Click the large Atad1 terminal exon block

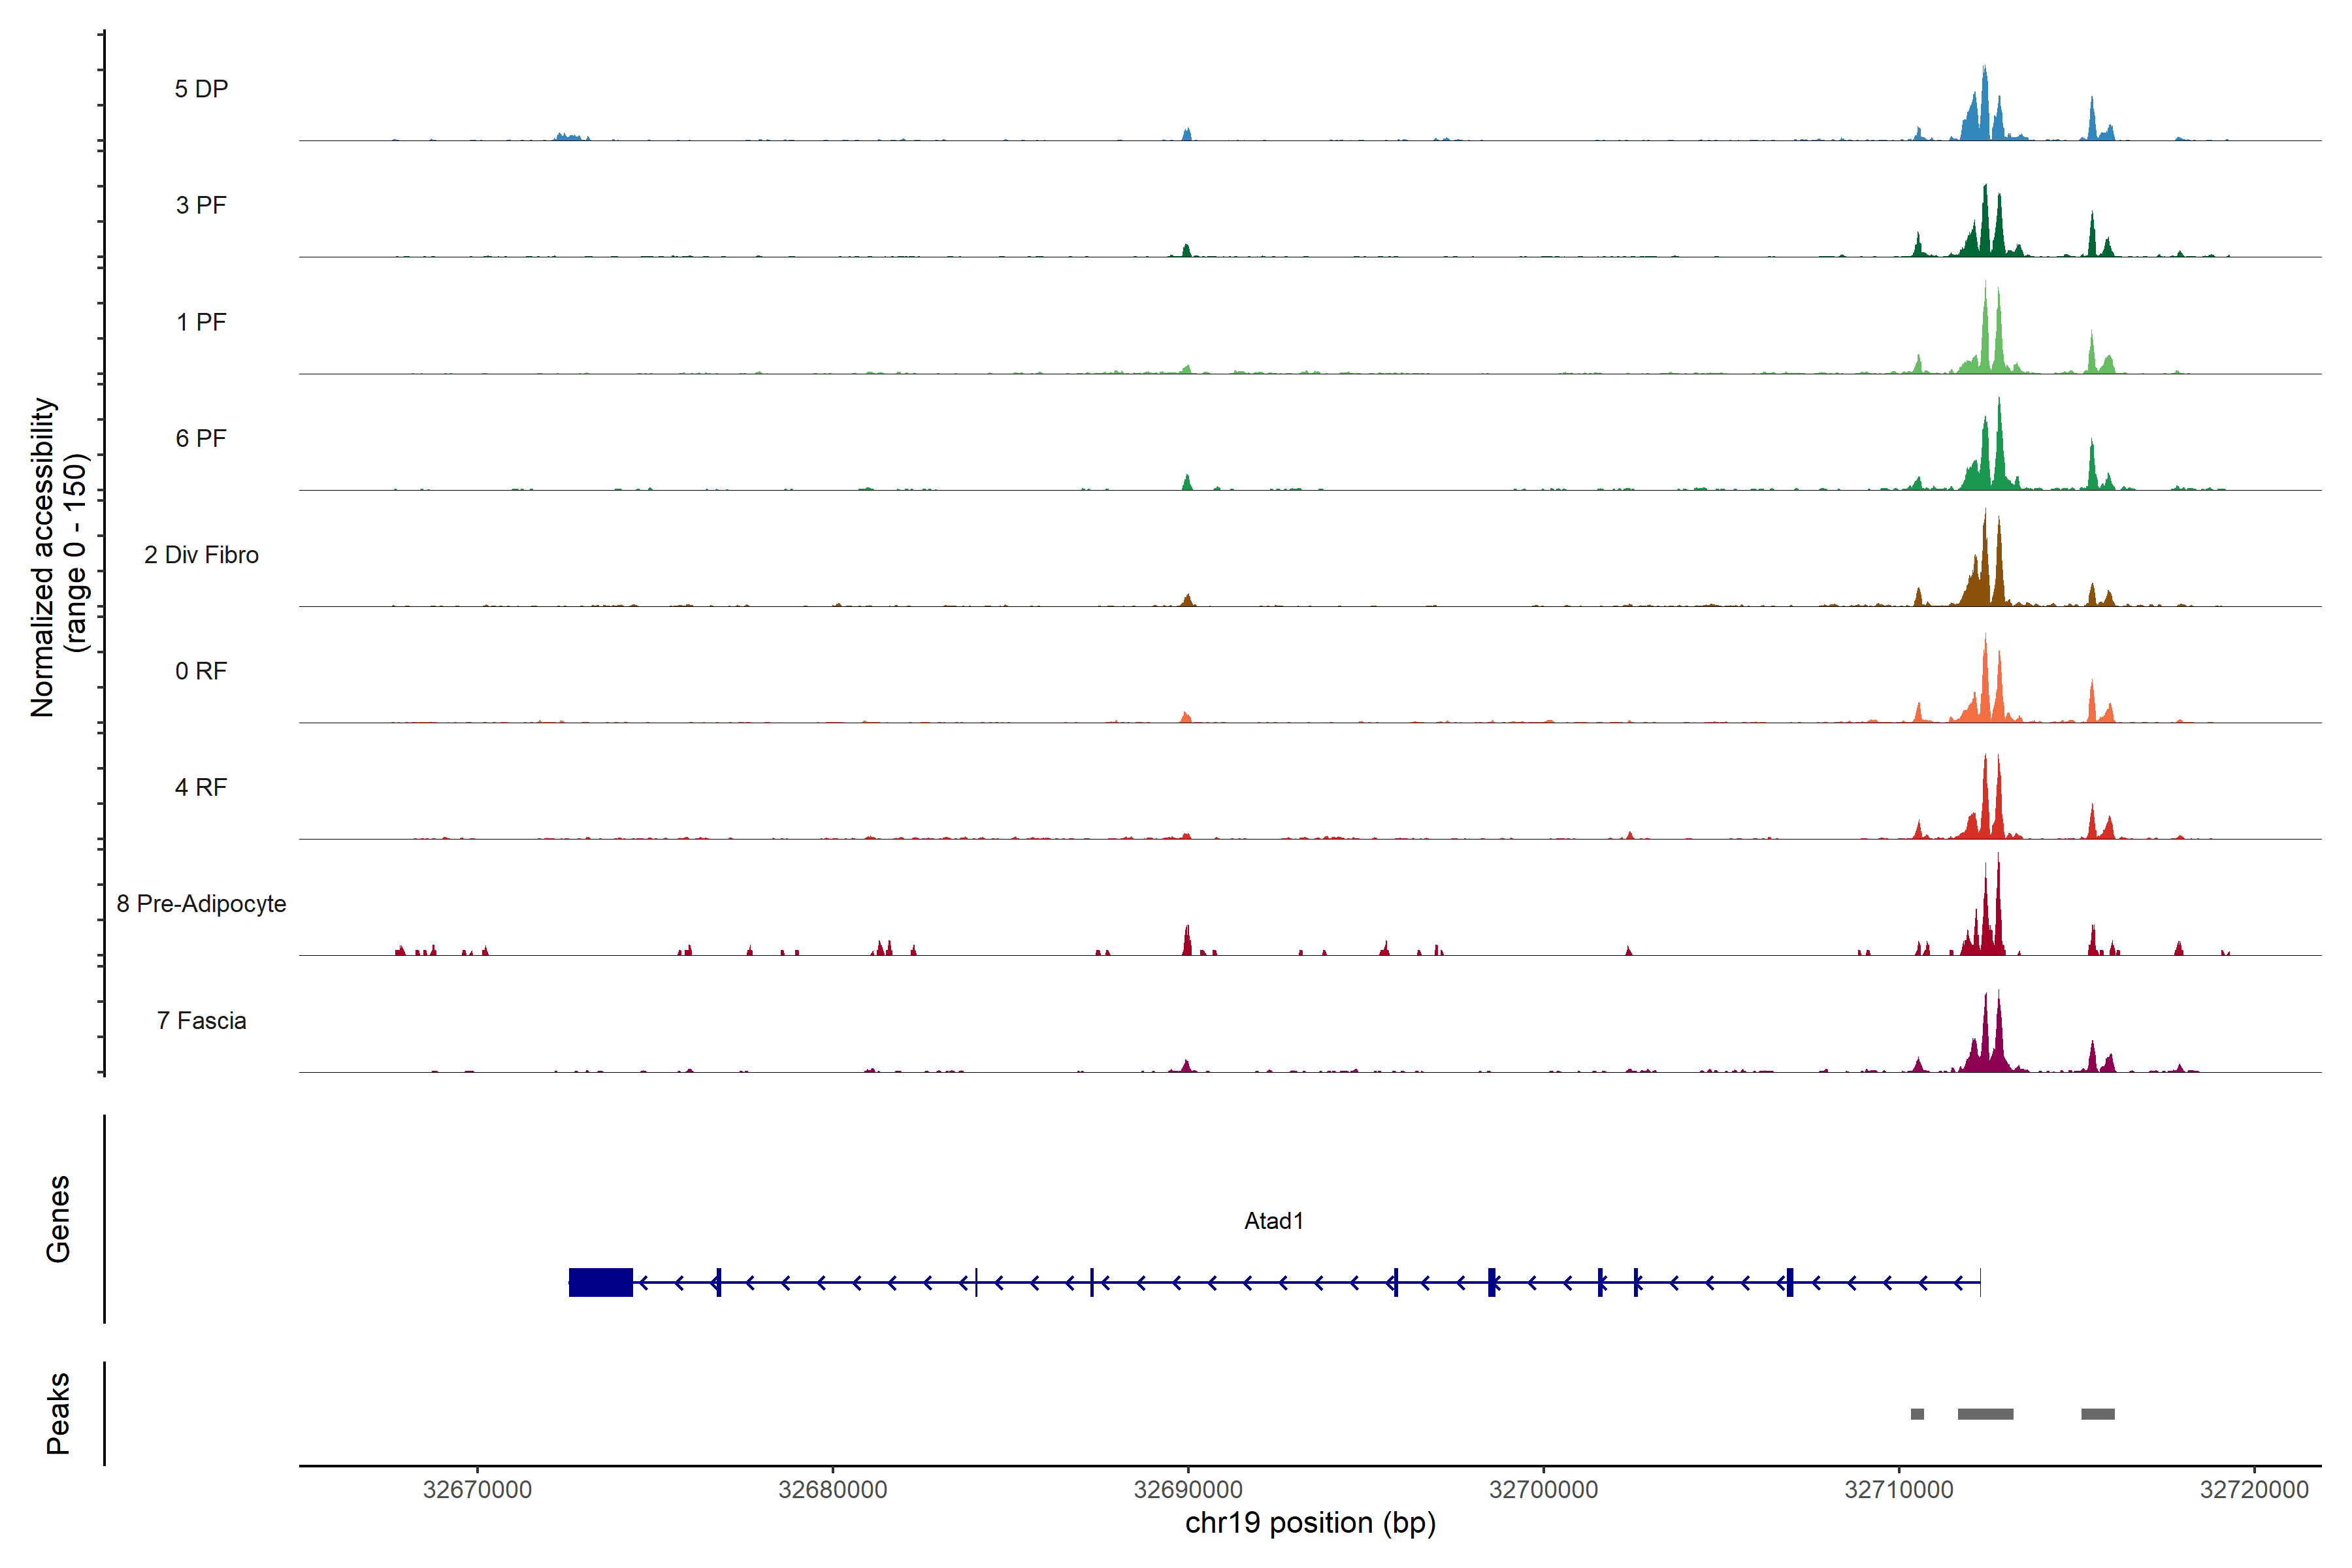(x=600, y=1282)
